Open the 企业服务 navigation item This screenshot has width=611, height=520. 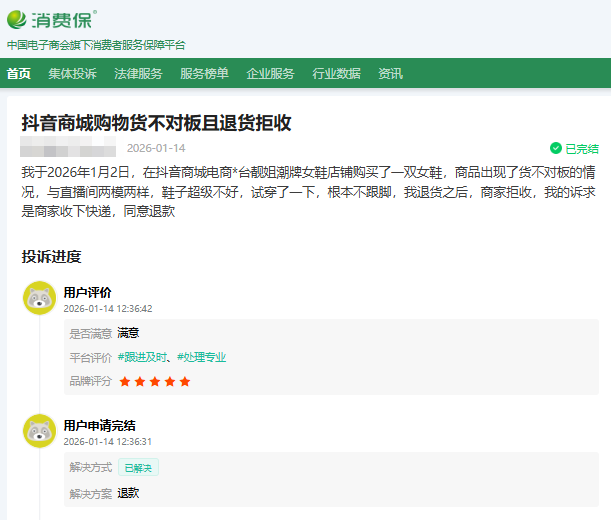tap(270, 74)
